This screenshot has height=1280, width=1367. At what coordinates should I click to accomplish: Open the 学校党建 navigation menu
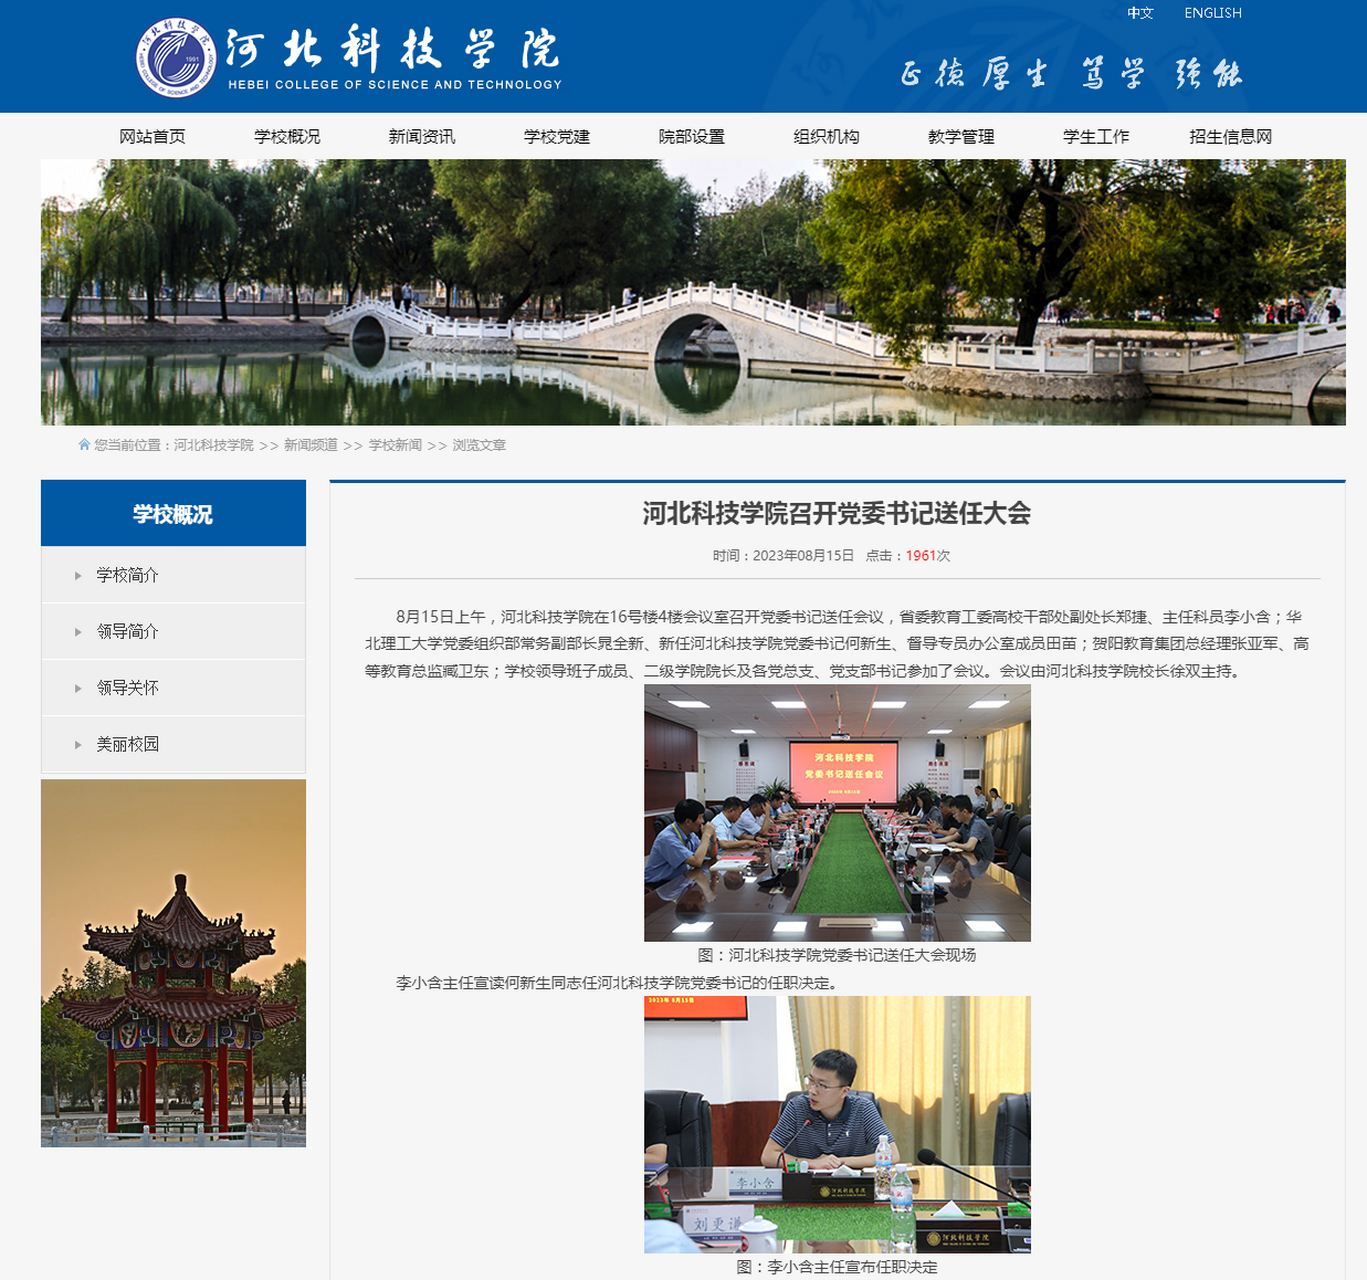557,136
